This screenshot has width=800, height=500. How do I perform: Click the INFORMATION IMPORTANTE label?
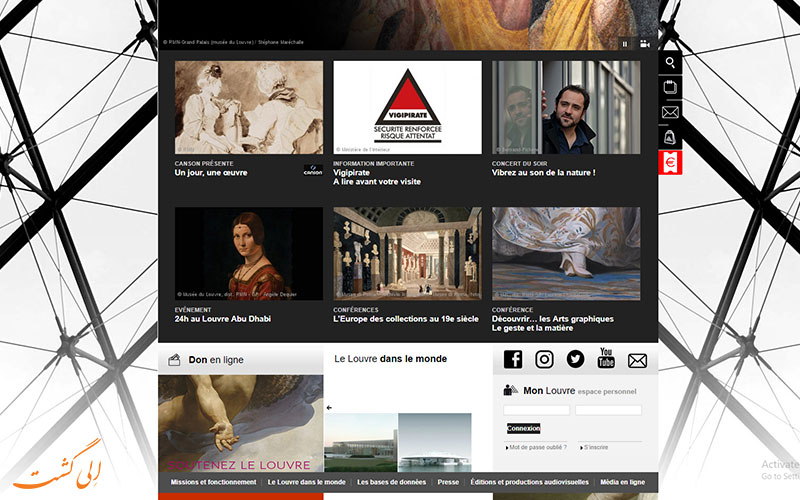373,164
